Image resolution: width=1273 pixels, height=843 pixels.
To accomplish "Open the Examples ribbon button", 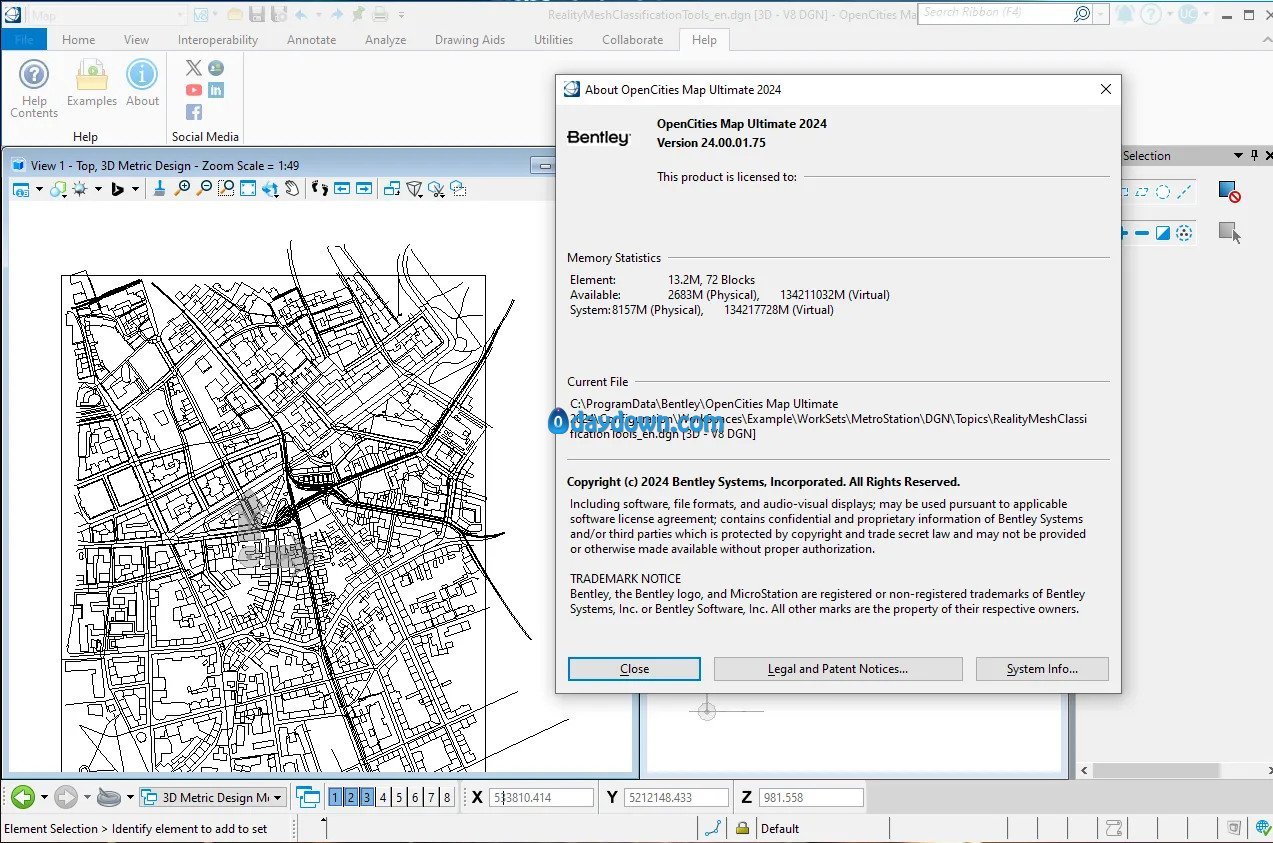I will pyautogui.click(x=92, y=83).
